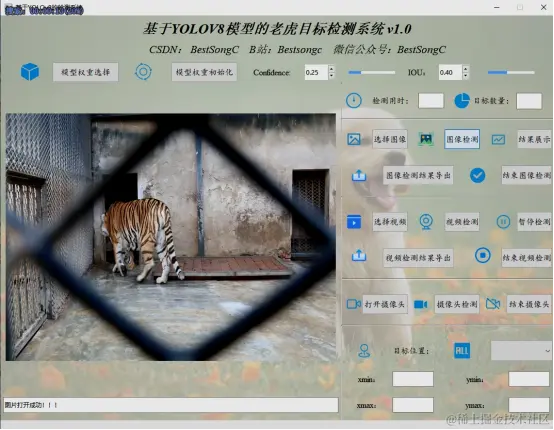This screenshot has height=430, width=554.
Task: Click the crossed-out camera icon
Action: (493, 304)
